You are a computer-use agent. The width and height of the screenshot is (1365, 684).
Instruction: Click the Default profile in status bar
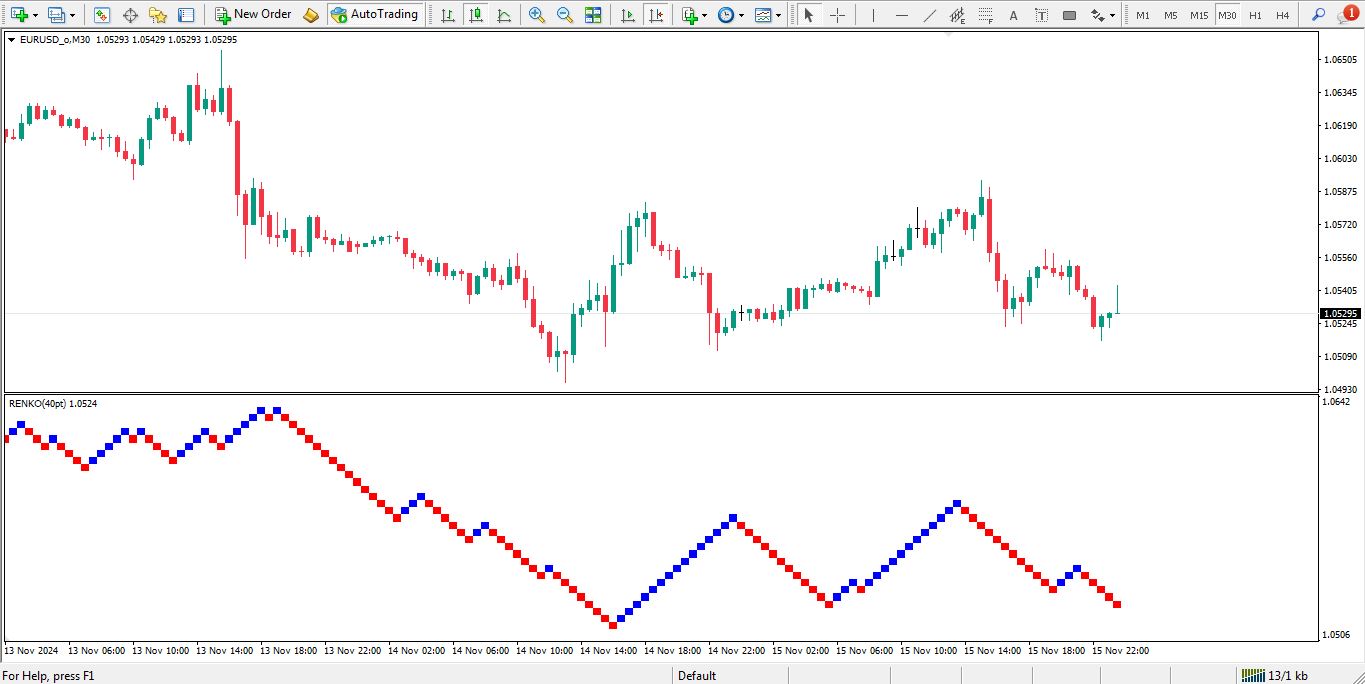[697, 676]
